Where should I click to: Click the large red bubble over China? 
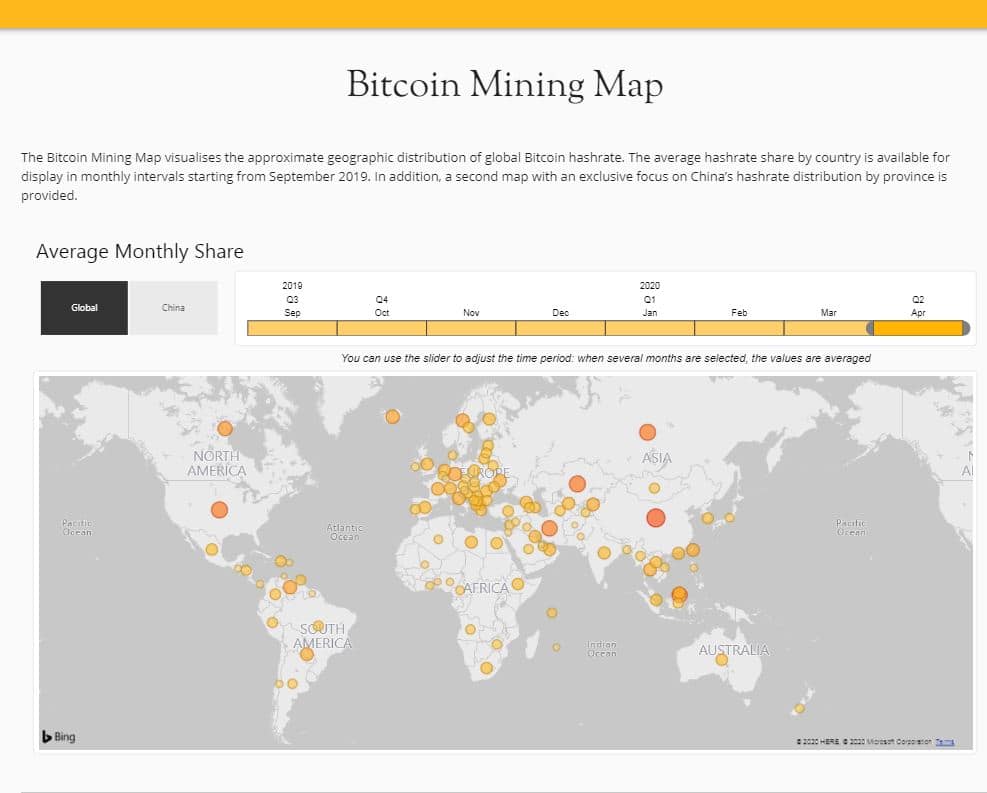[x=656, y=517]
